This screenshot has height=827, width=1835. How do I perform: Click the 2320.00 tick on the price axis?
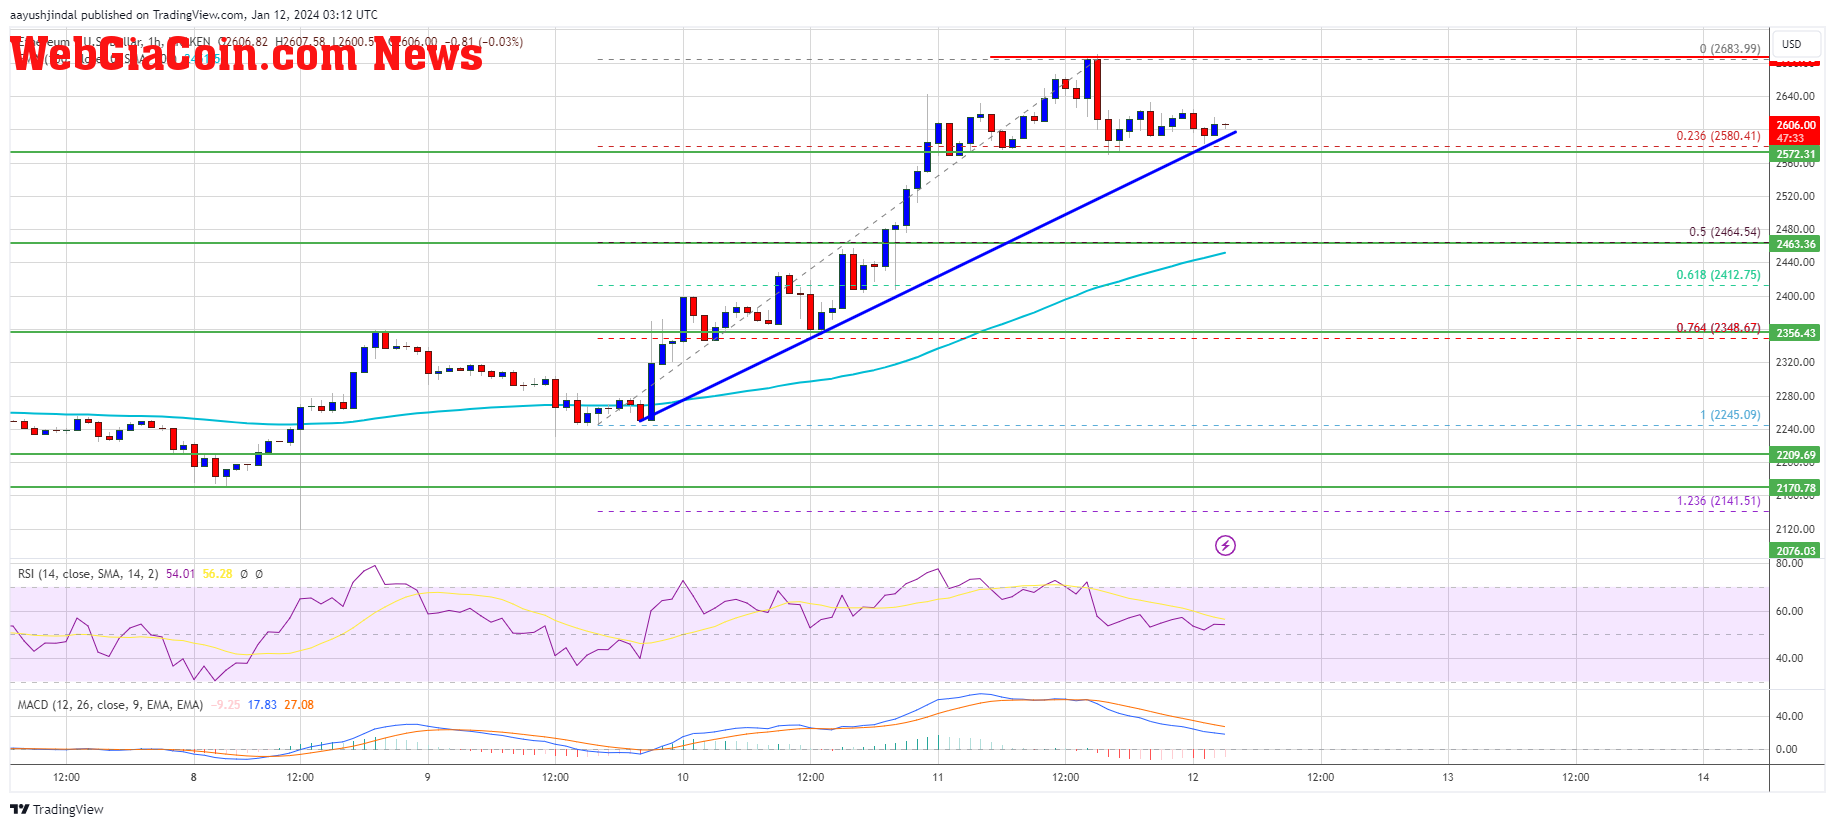tap(1795, 363)
